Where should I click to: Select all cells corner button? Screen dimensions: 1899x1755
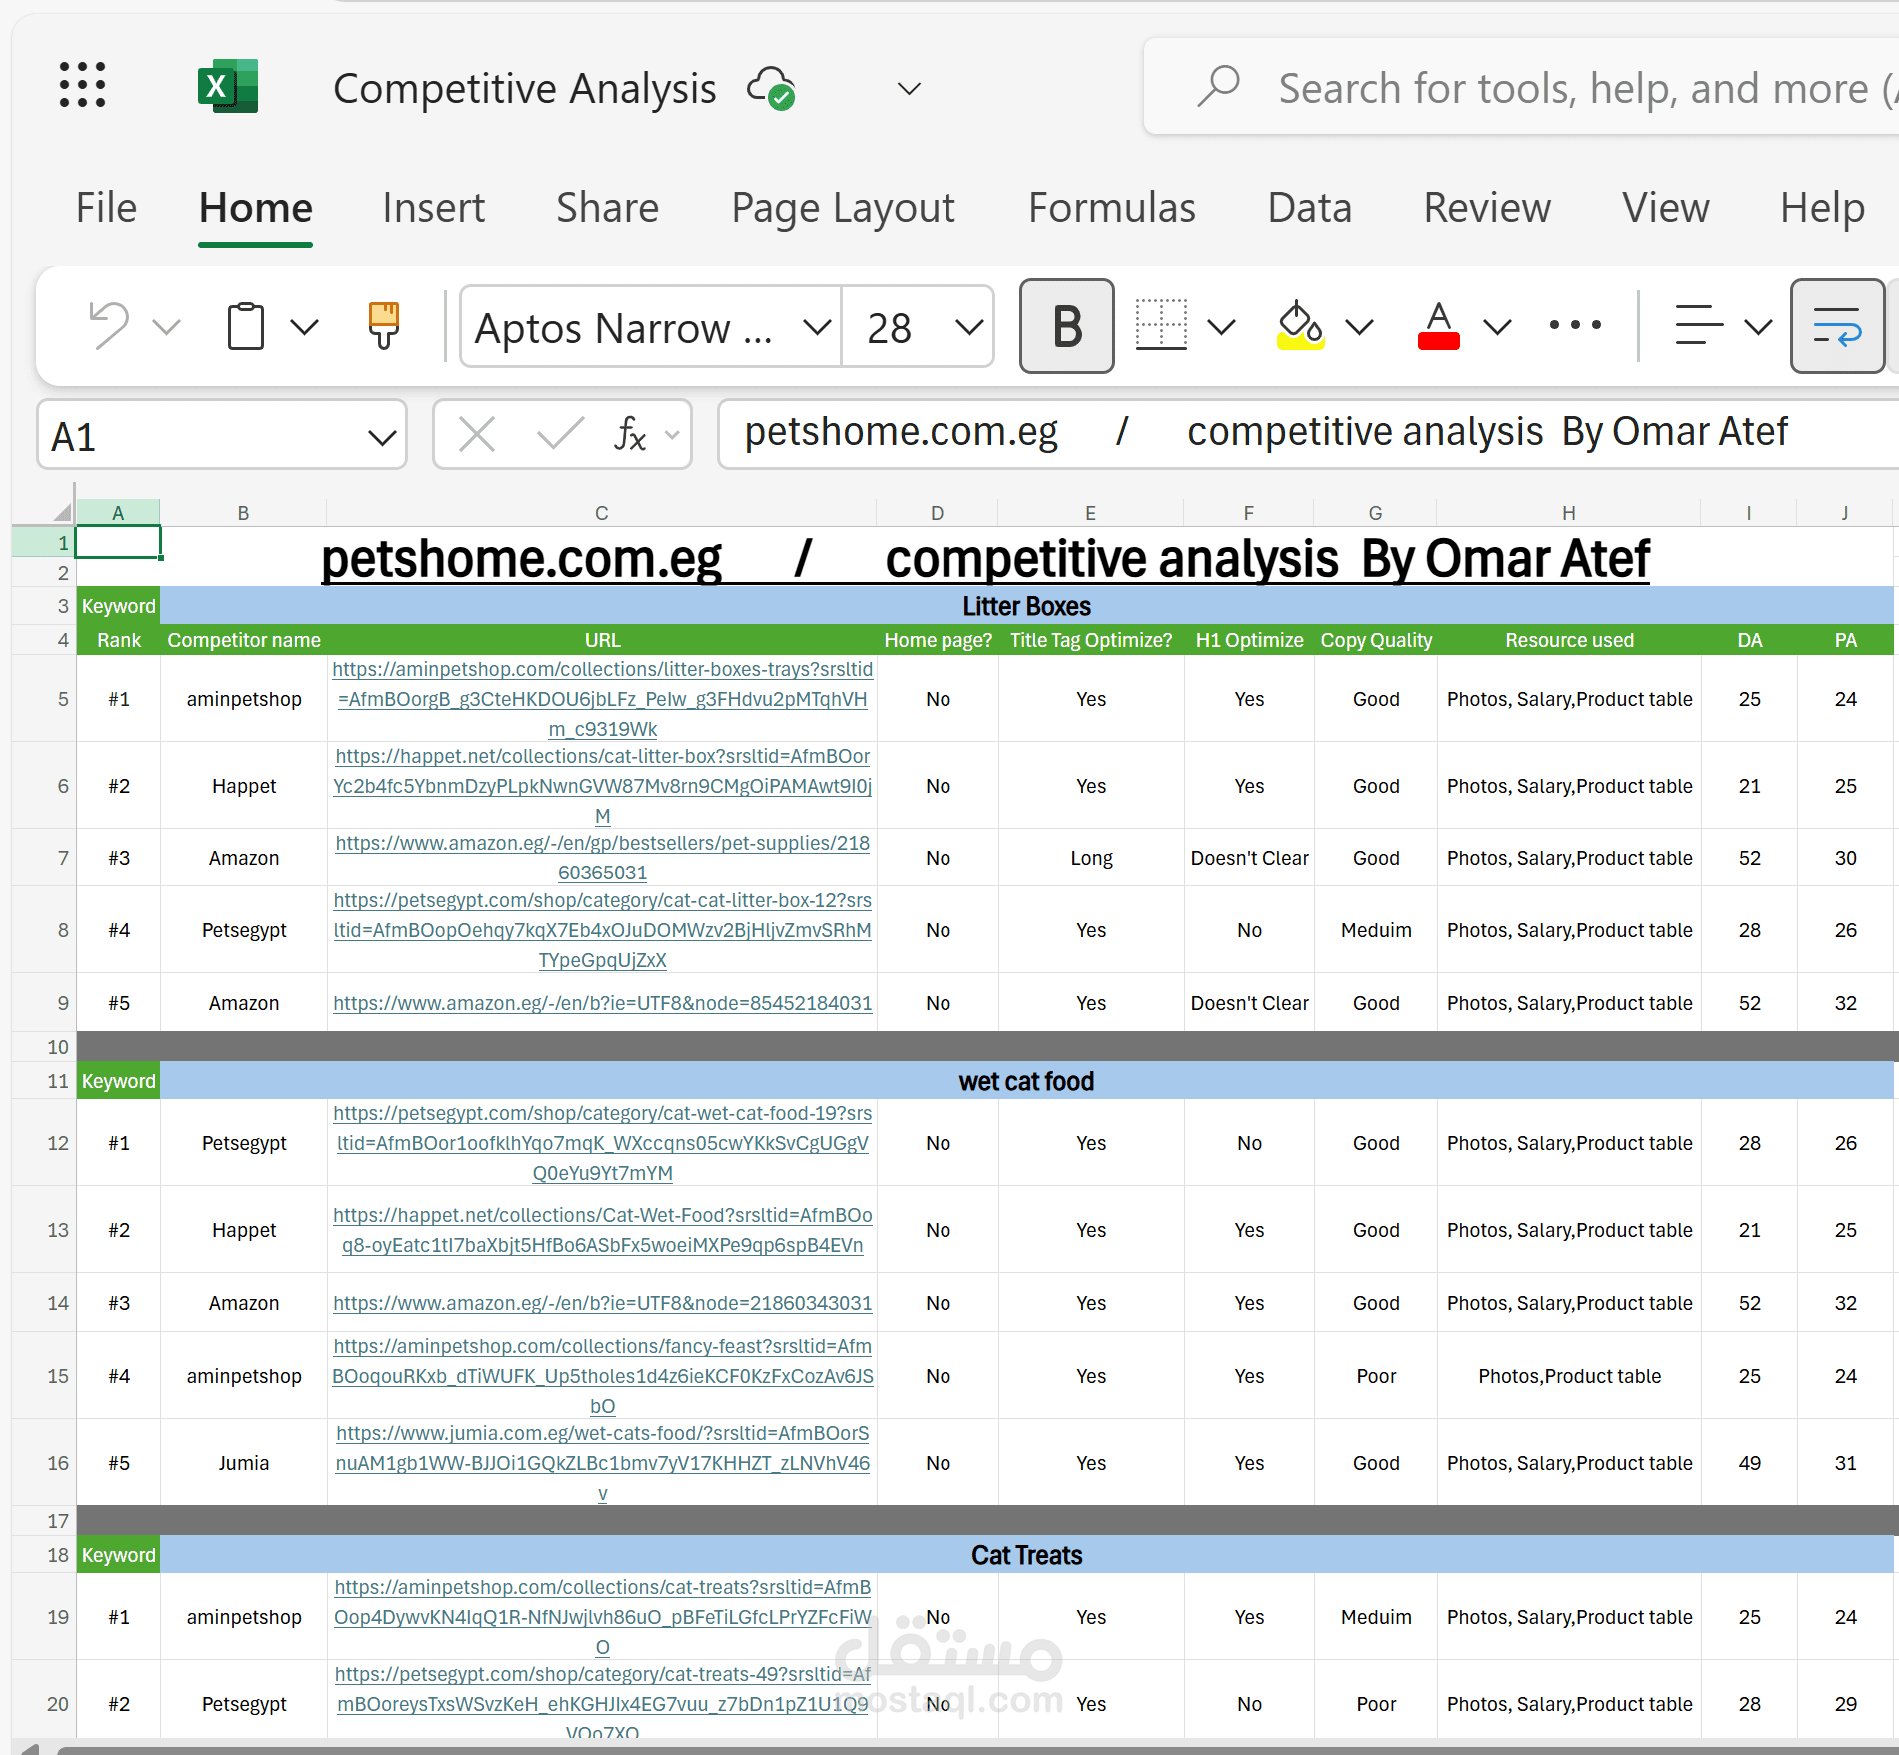pos(62,512)
